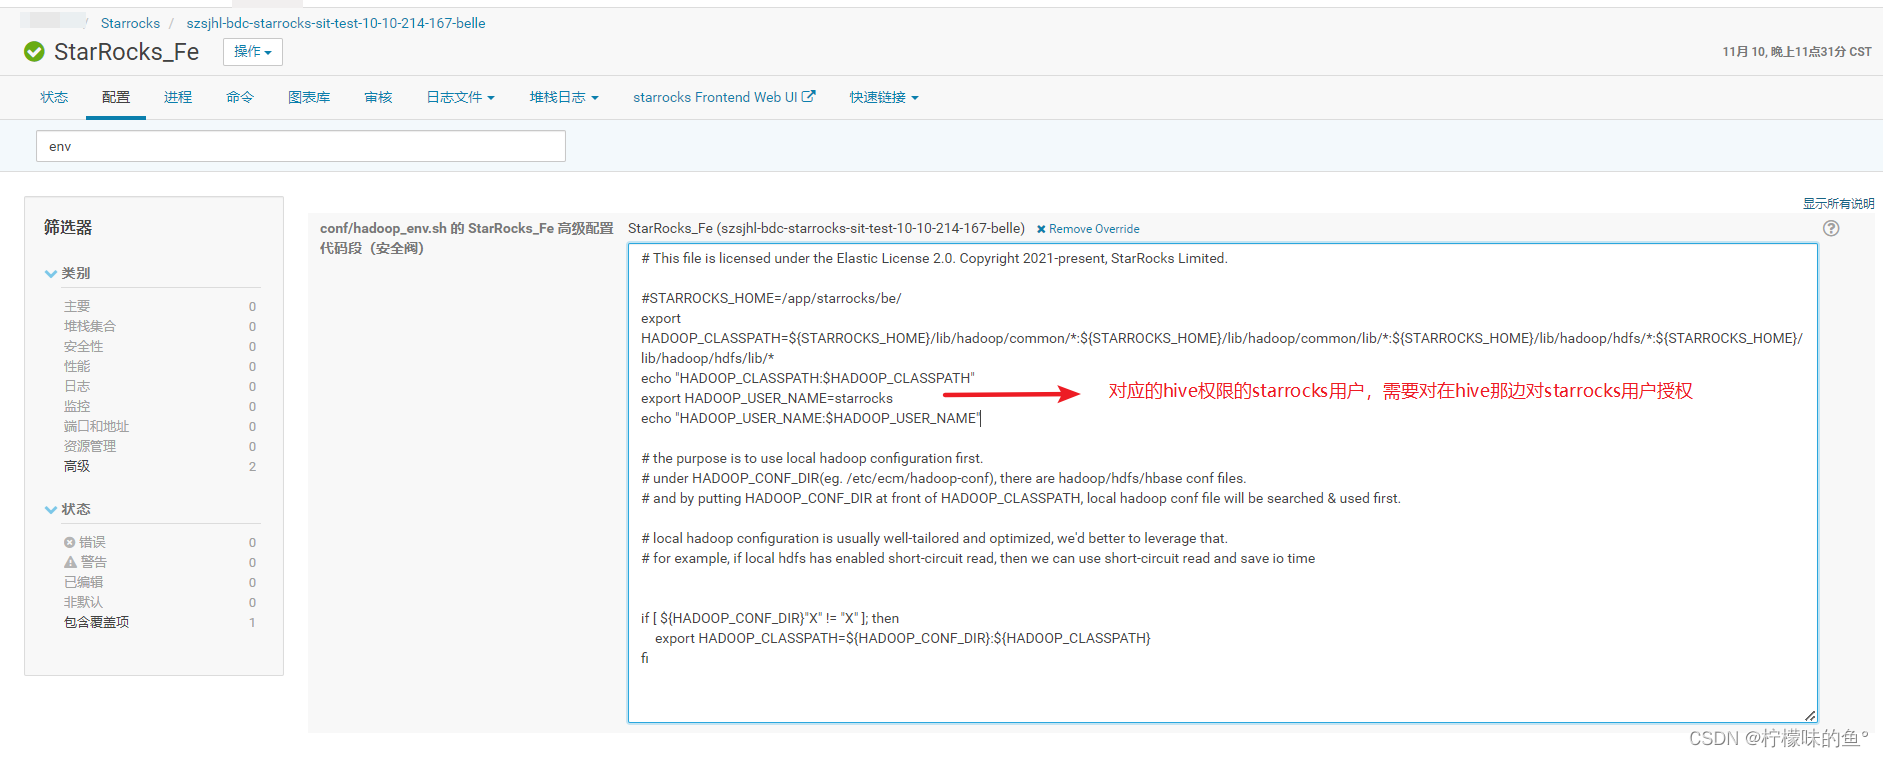Go to the 命令 tab
Screen dimensions: 1883x757
[x=240, y=97]
